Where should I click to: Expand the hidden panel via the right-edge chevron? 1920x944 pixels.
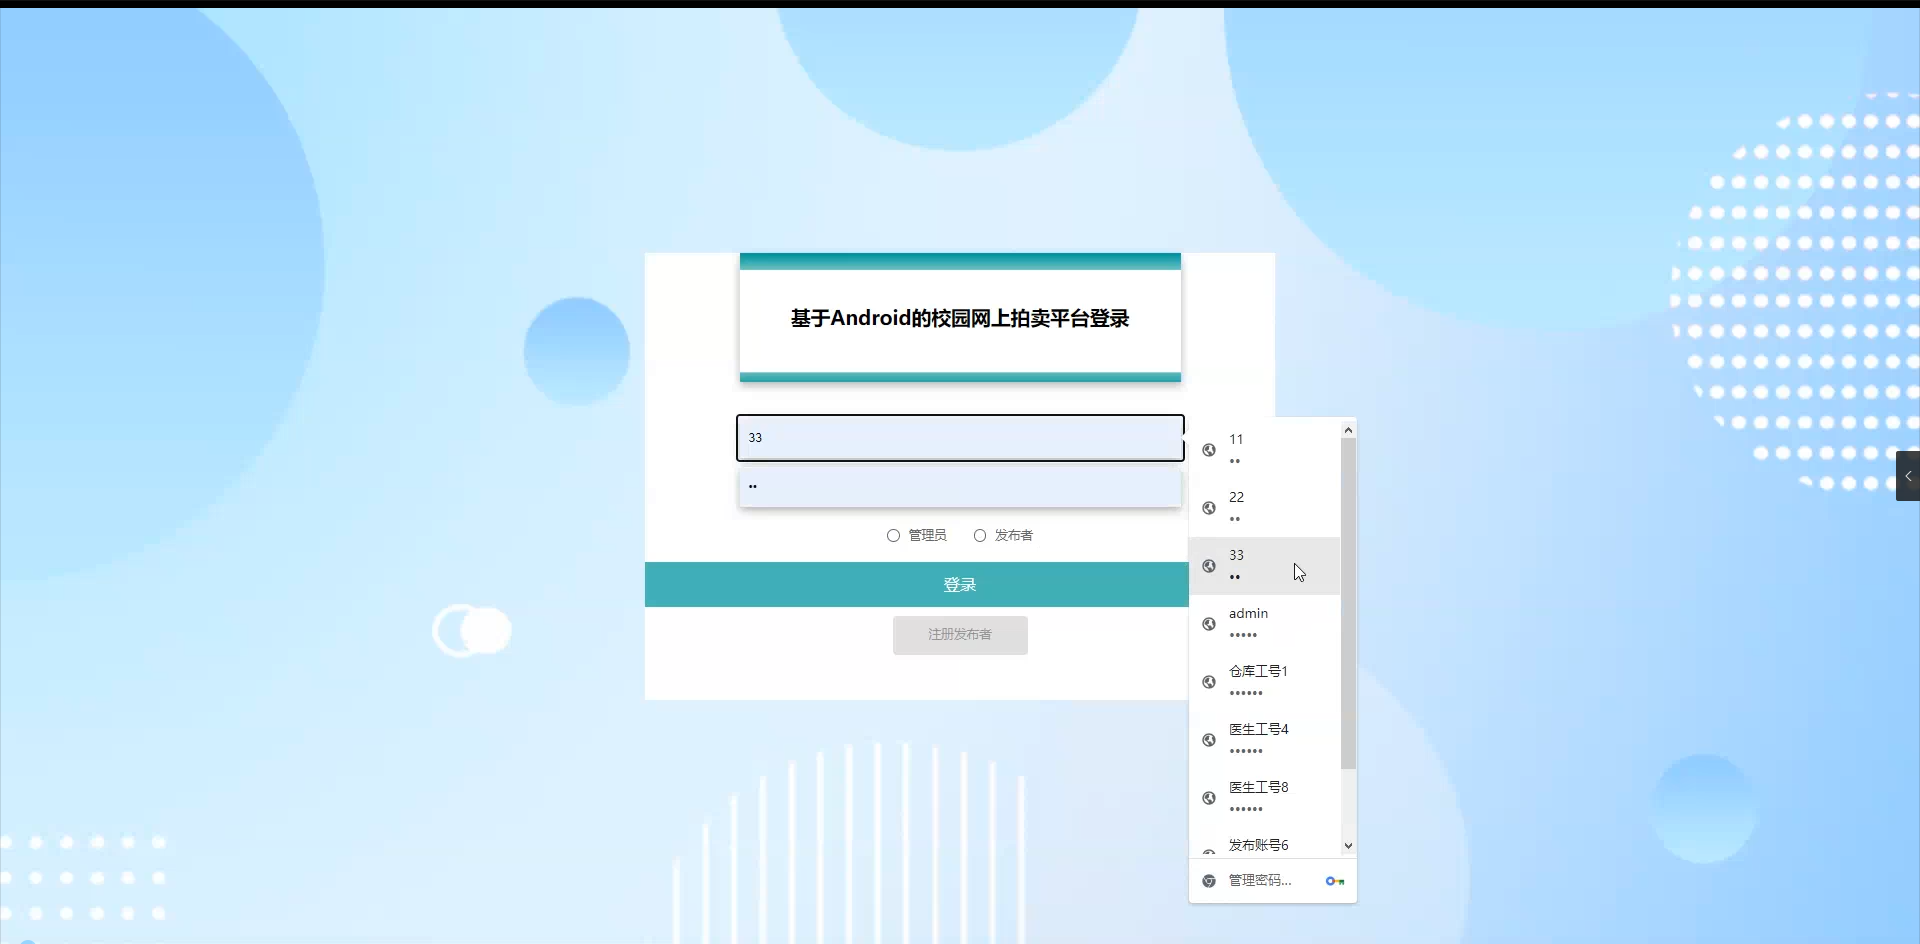pos(1908,477)
